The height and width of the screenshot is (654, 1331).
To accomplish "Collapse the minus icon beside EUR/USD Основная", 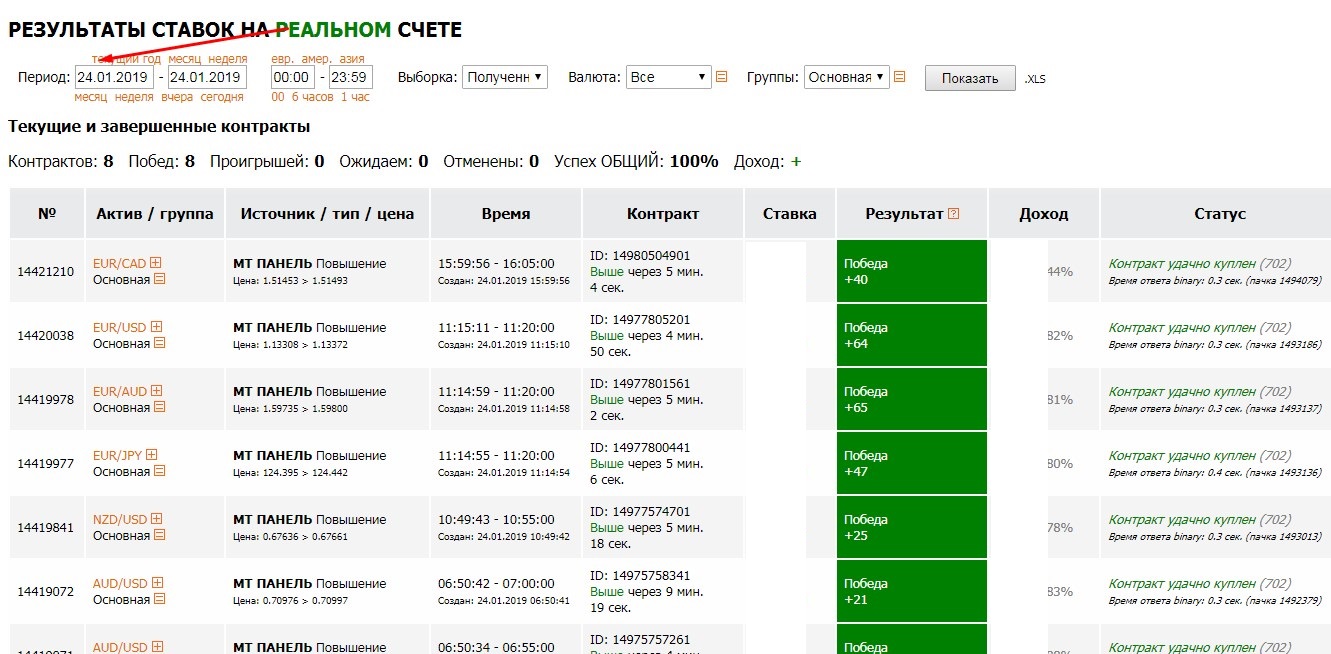I will click(159, 343).
